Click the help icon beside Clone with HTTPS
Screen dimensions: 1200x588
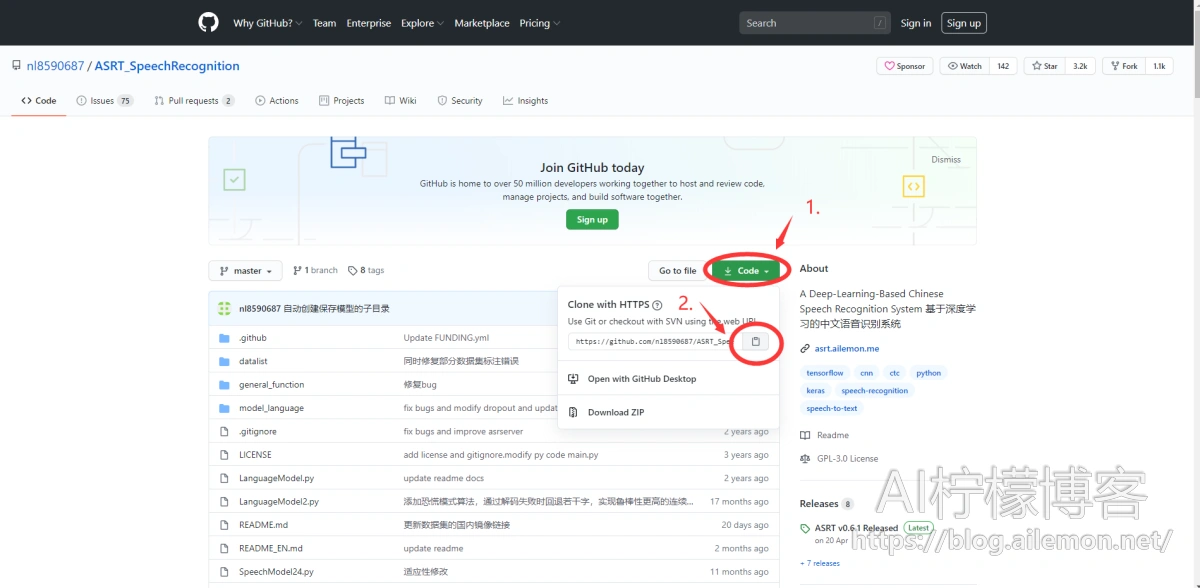click(x=657, y=305)
